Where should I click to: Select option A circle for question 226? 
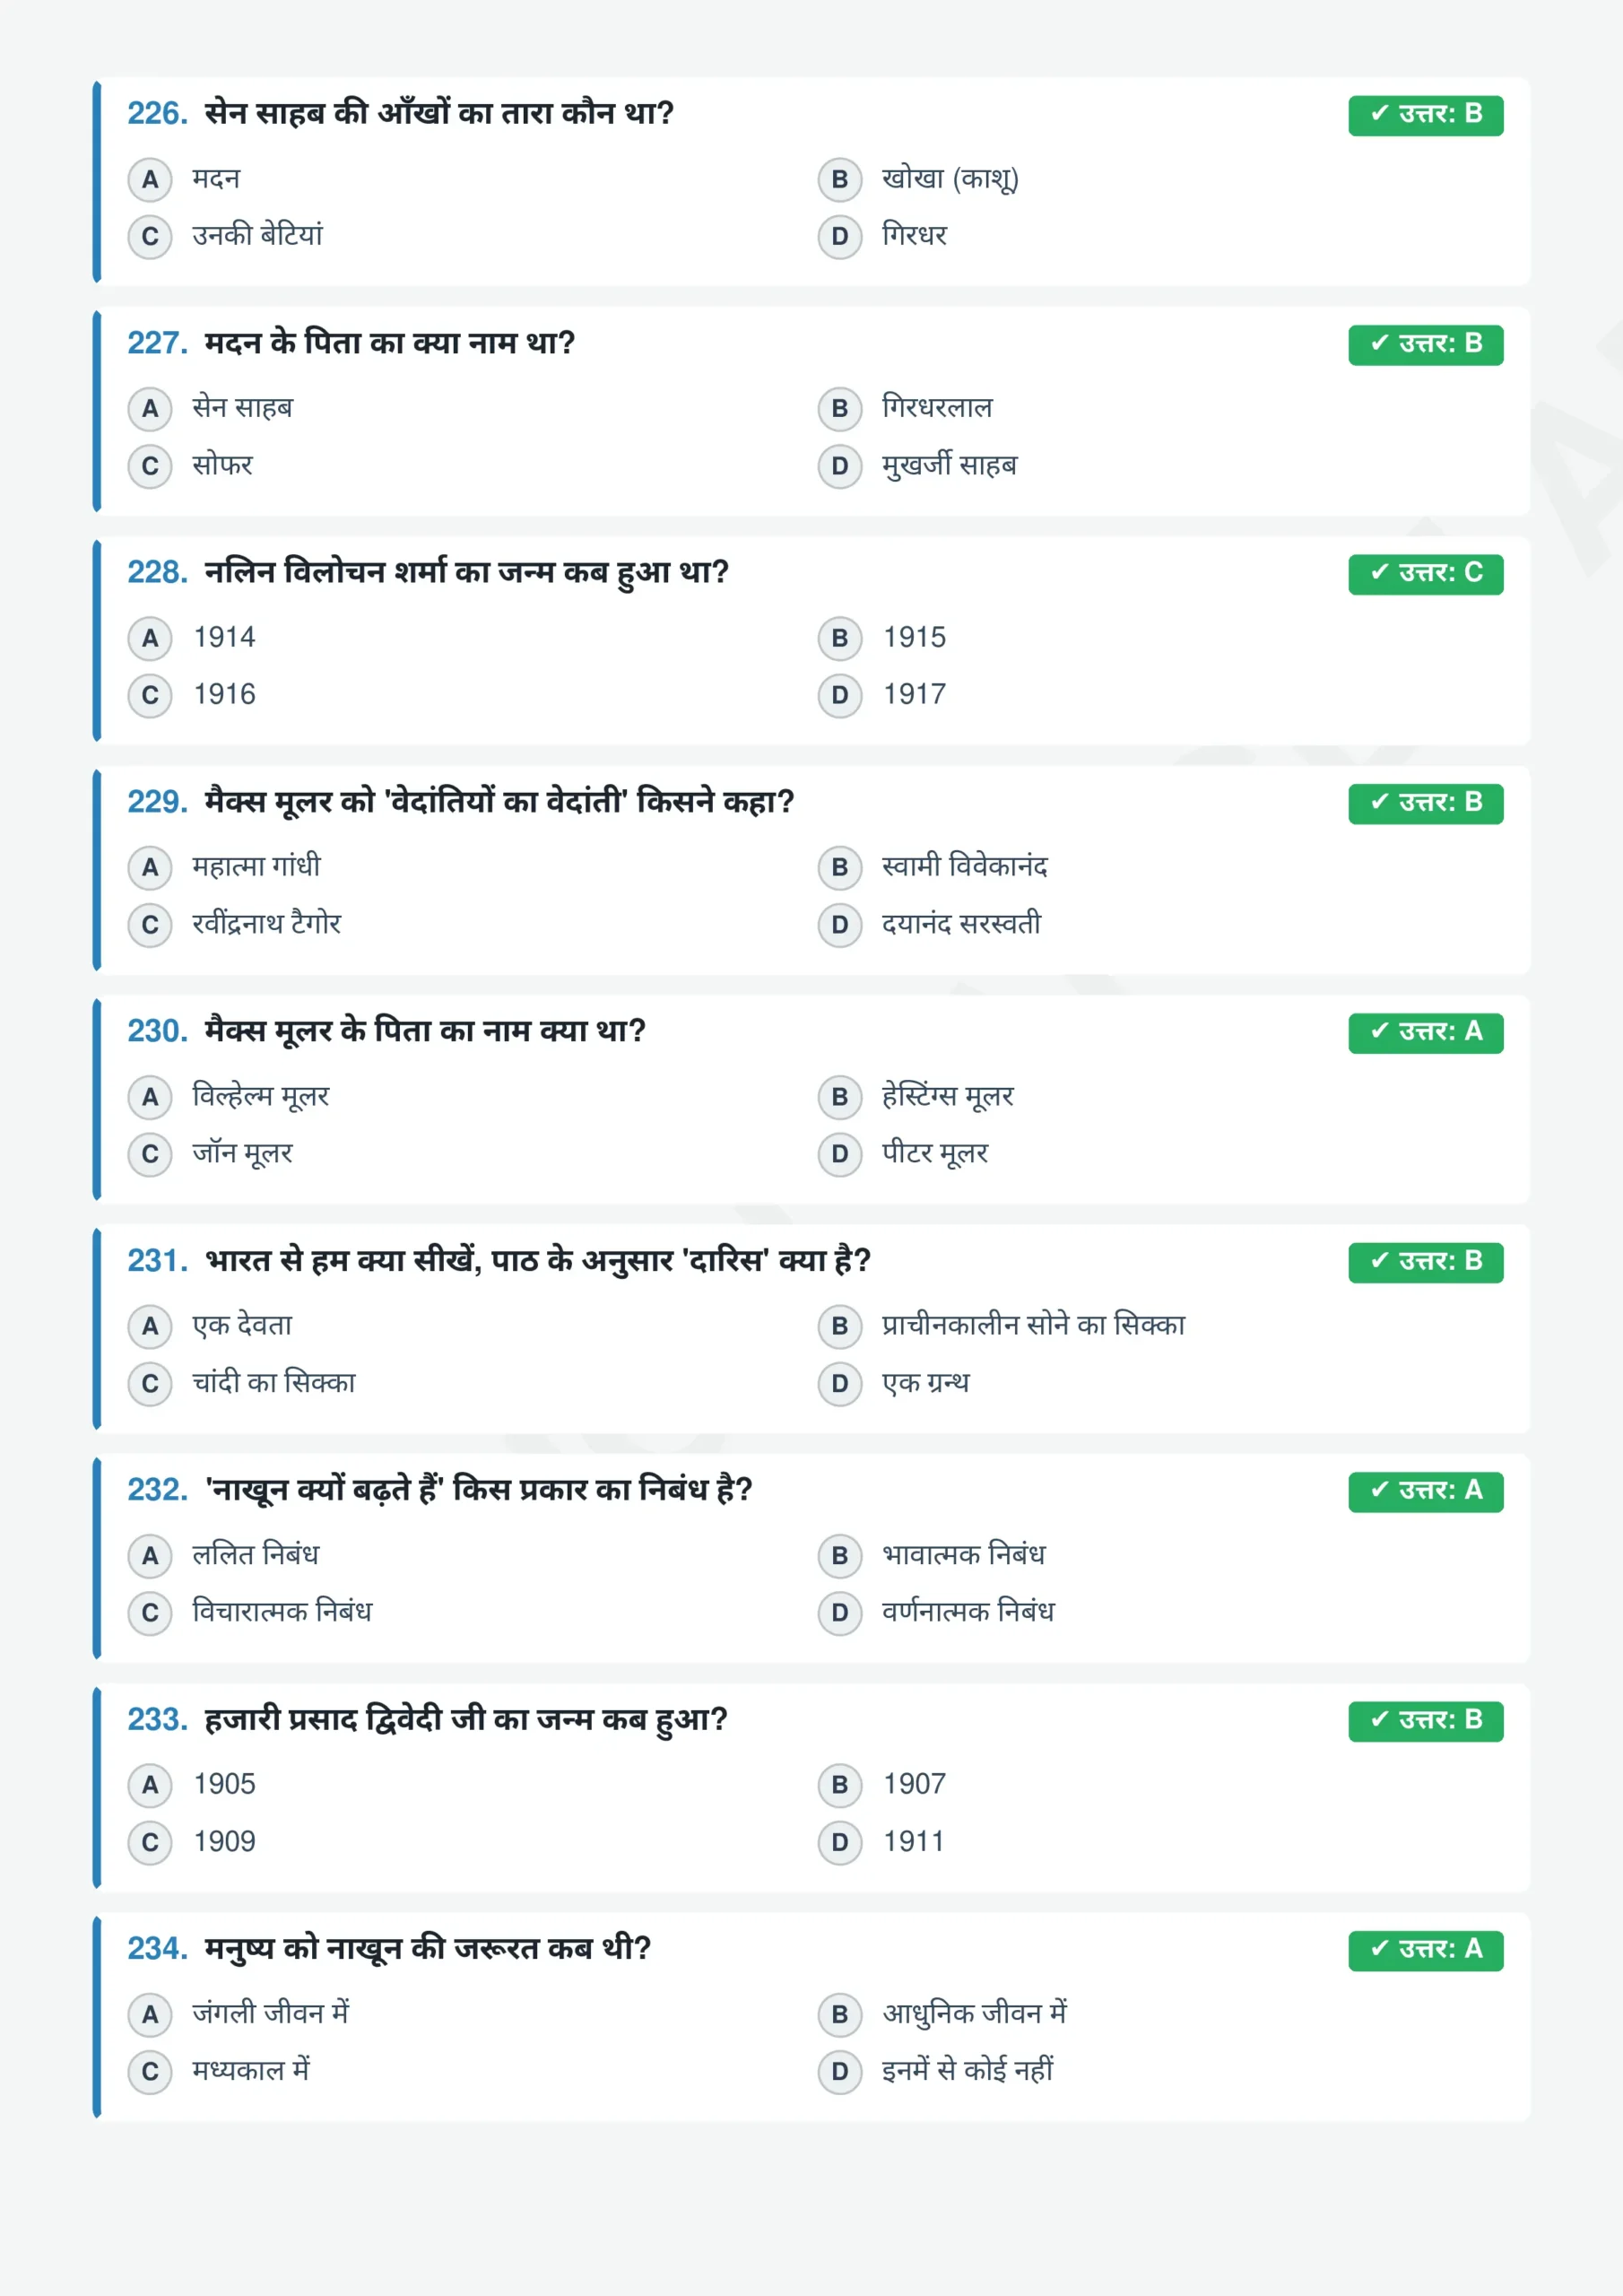[x=150, y=179]
